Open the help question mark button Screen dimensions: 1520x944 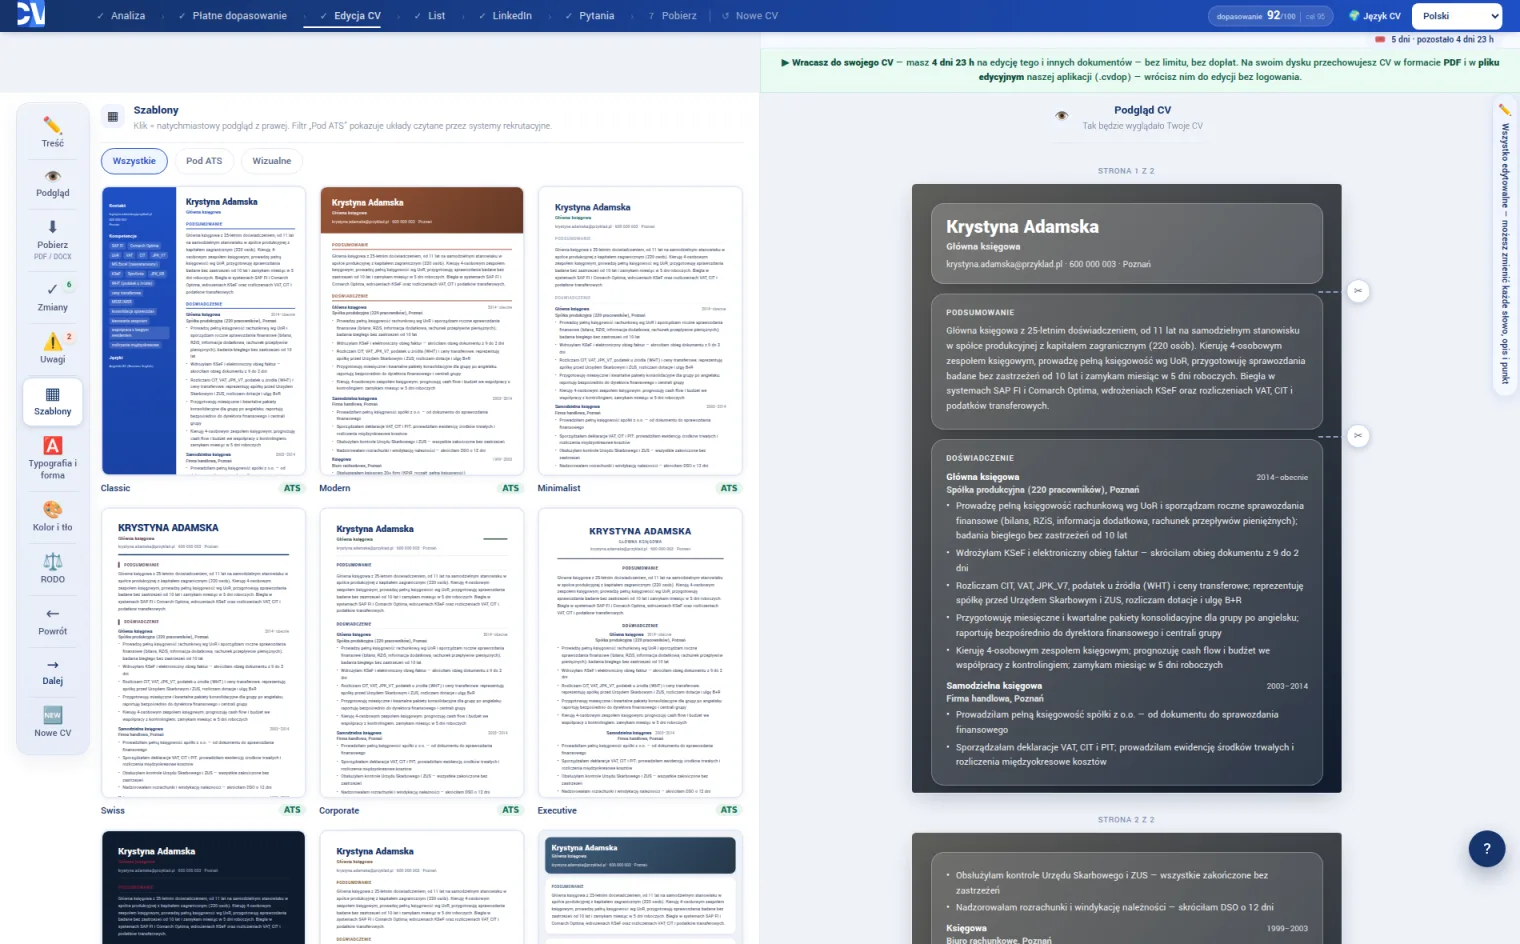[x=1487, y=849]
